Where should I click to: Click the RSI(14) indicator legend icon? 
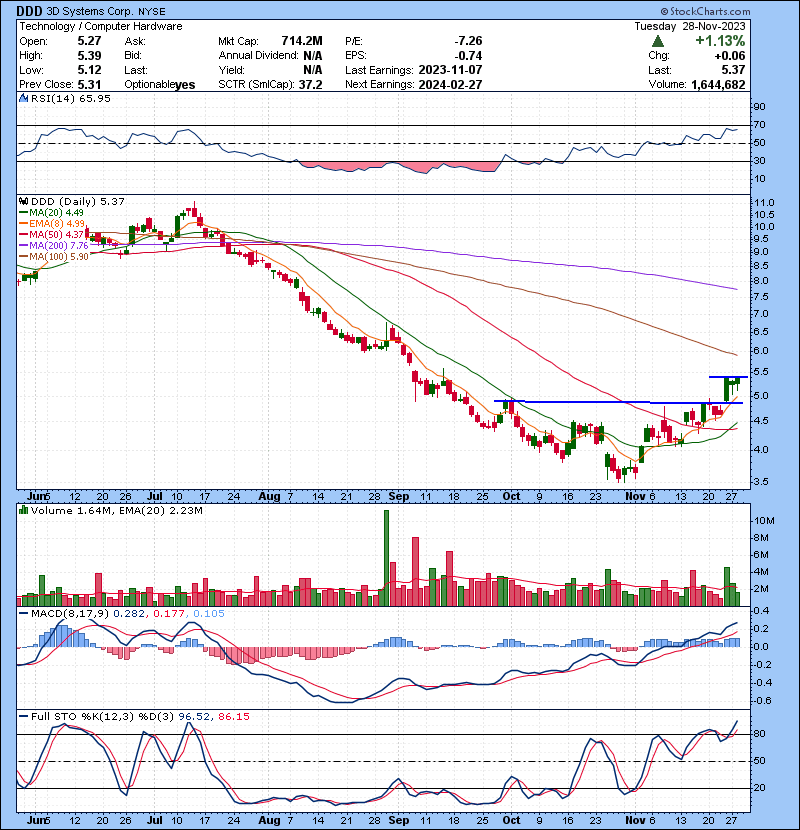tap(23, 99)
